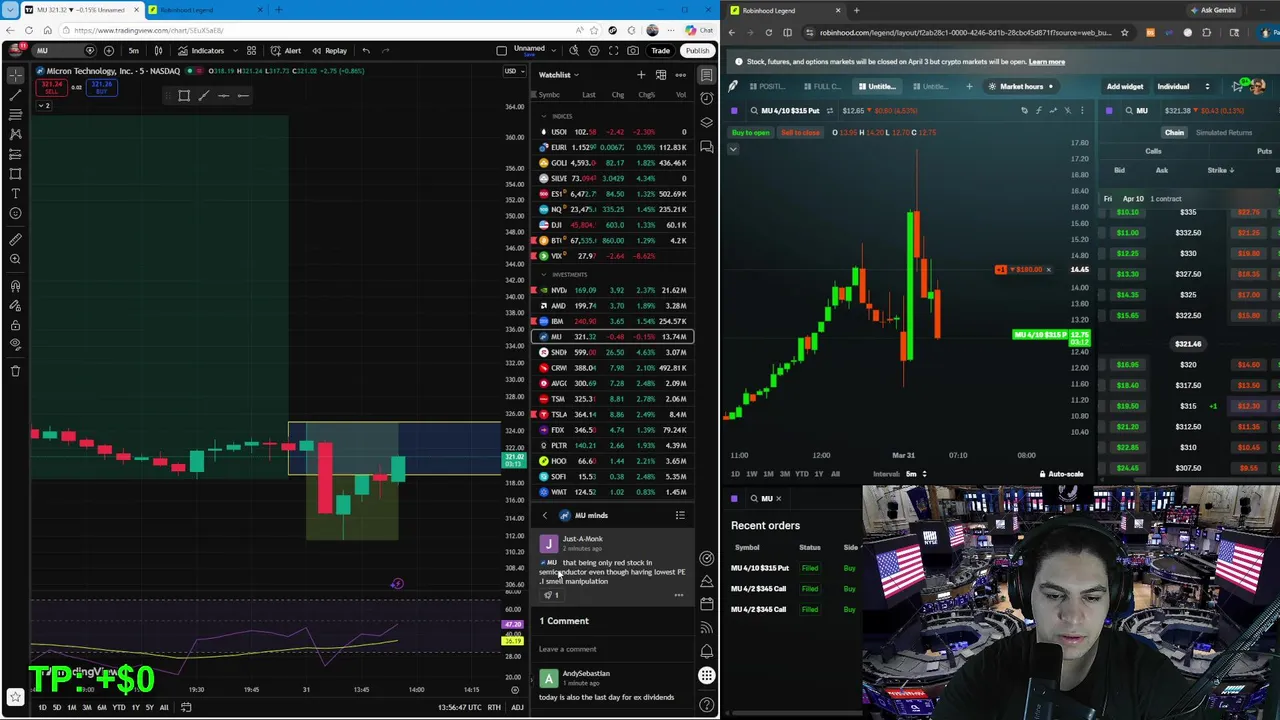Expand the collapsed indicators legend chevron

44,105
